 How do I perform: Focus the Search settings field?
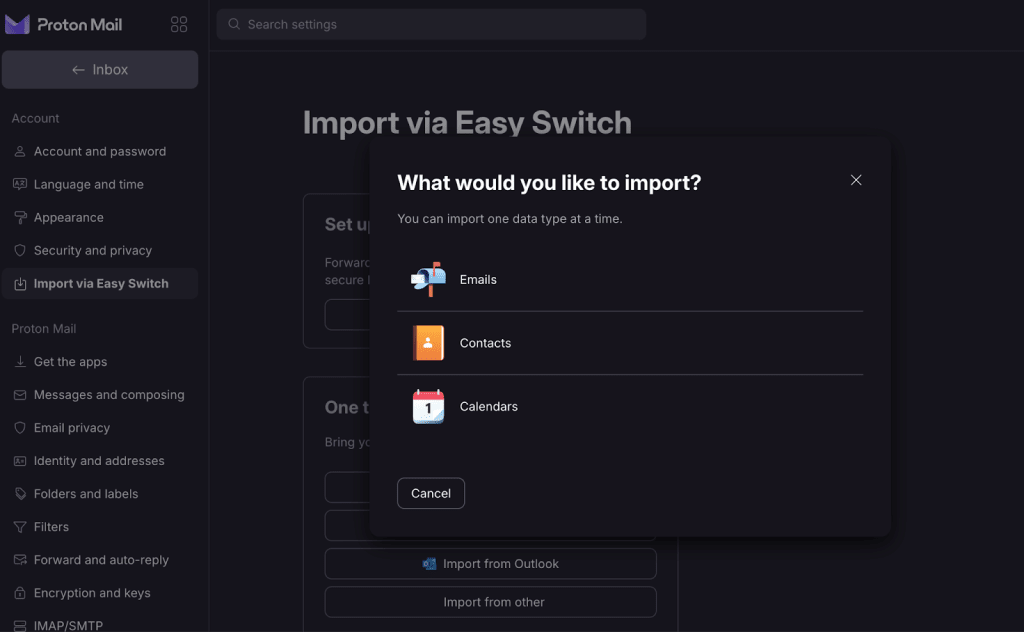(431, 24)
